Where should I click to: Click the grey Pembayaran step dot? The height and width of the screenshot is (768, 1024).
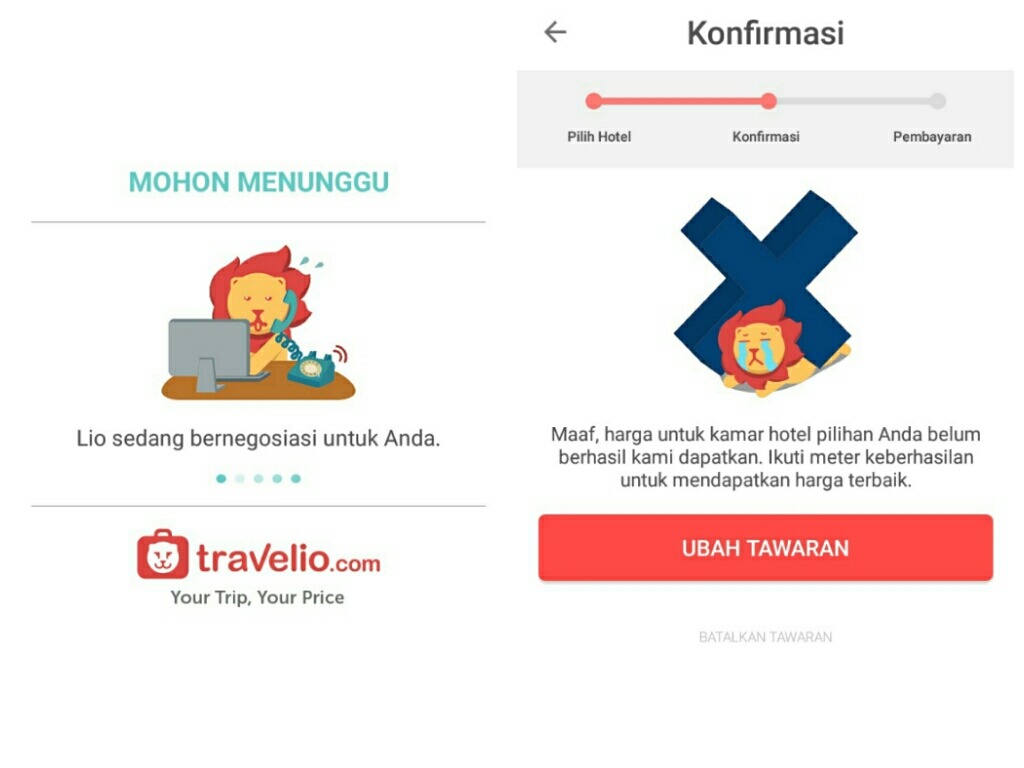pyautogui.click(x=938, y=101)
